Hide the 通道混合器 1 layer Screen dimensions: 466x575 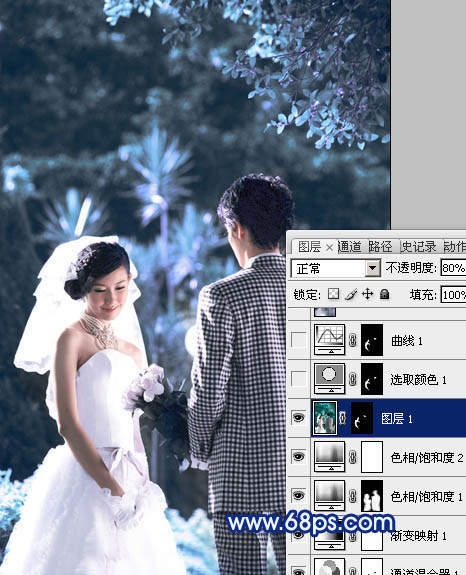[298, 571]
